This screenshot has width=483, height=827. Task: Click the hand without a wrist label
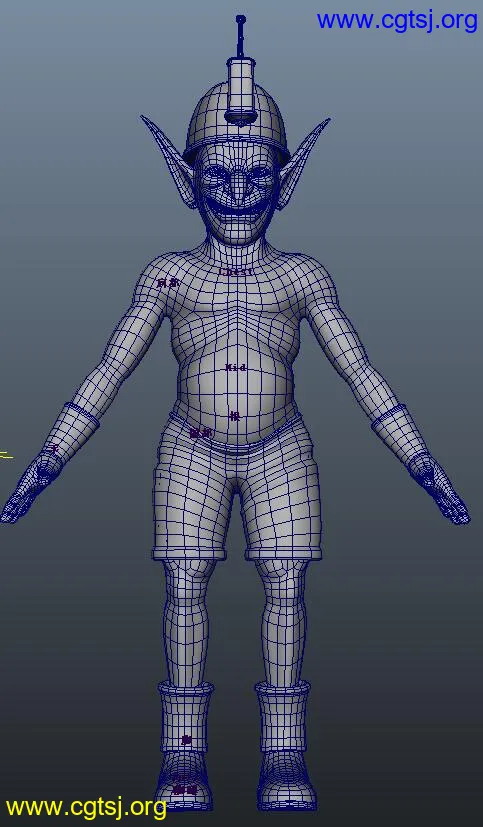pyautogui.click(x=440, y=488)
